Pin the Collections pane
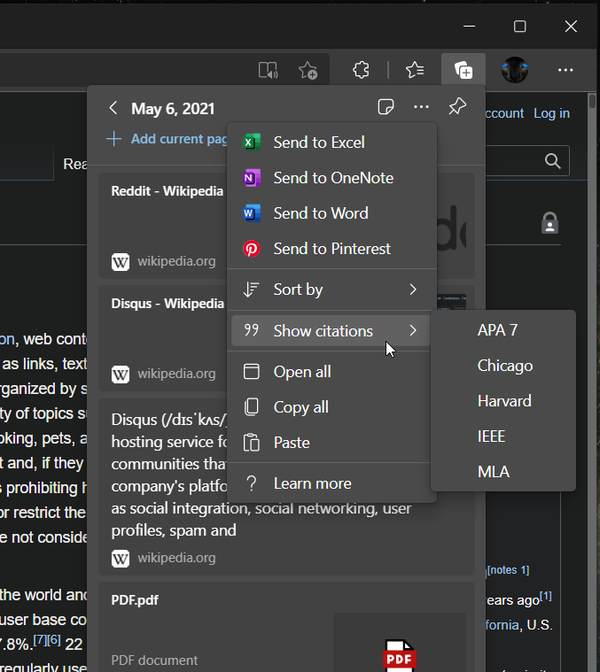The width and height of the screenshot is (600, 672). pyautogui.click(x=457, y=108)
